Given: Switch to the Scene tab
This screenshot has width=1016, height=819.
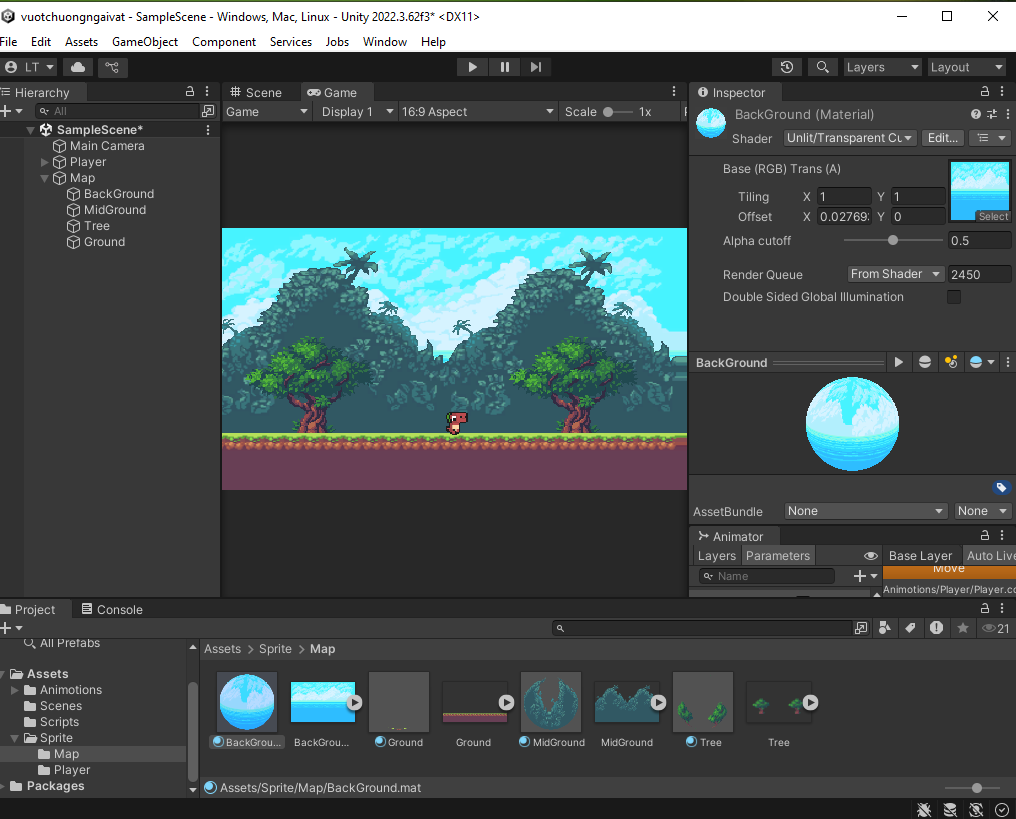Looking at the screenshot, I should point(255,92).
